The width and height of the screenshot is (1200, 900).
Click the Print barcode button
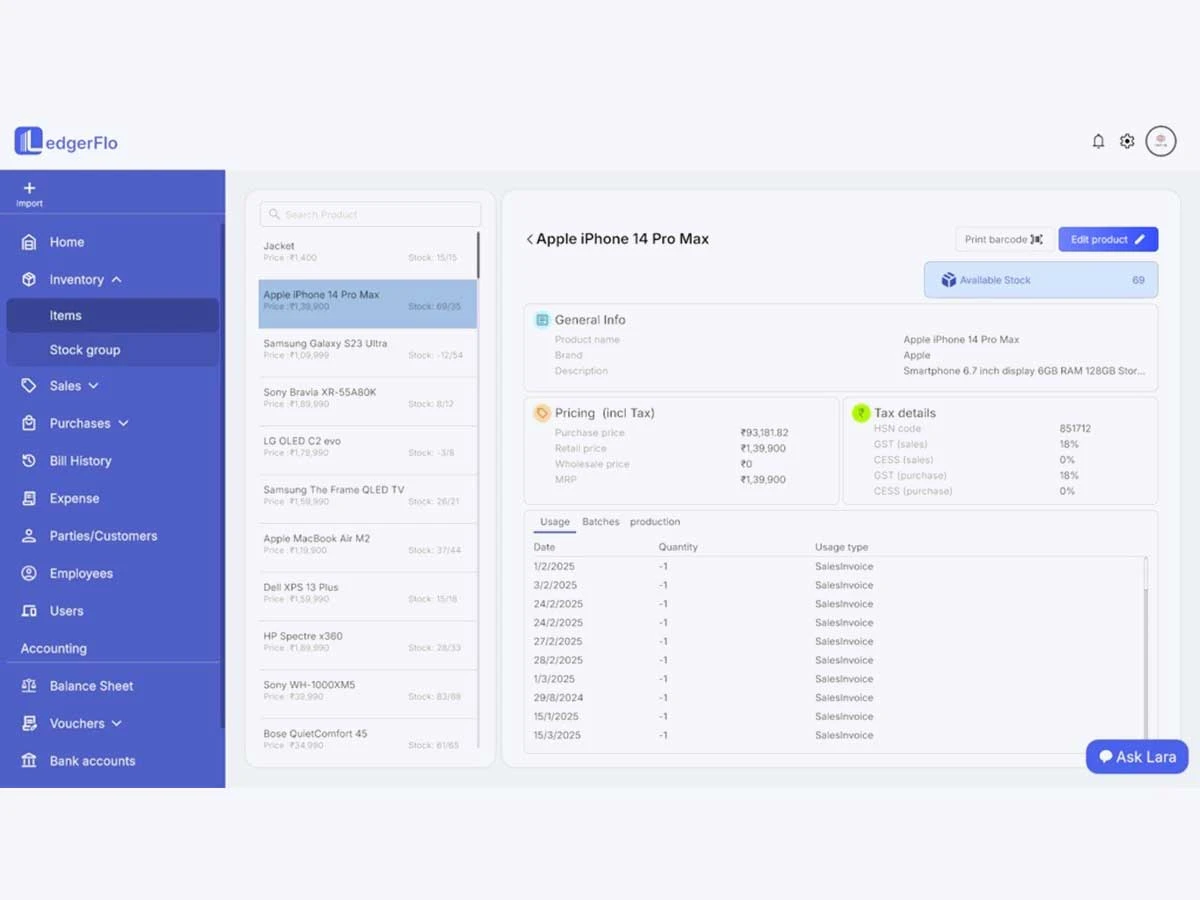(1003, 240)
